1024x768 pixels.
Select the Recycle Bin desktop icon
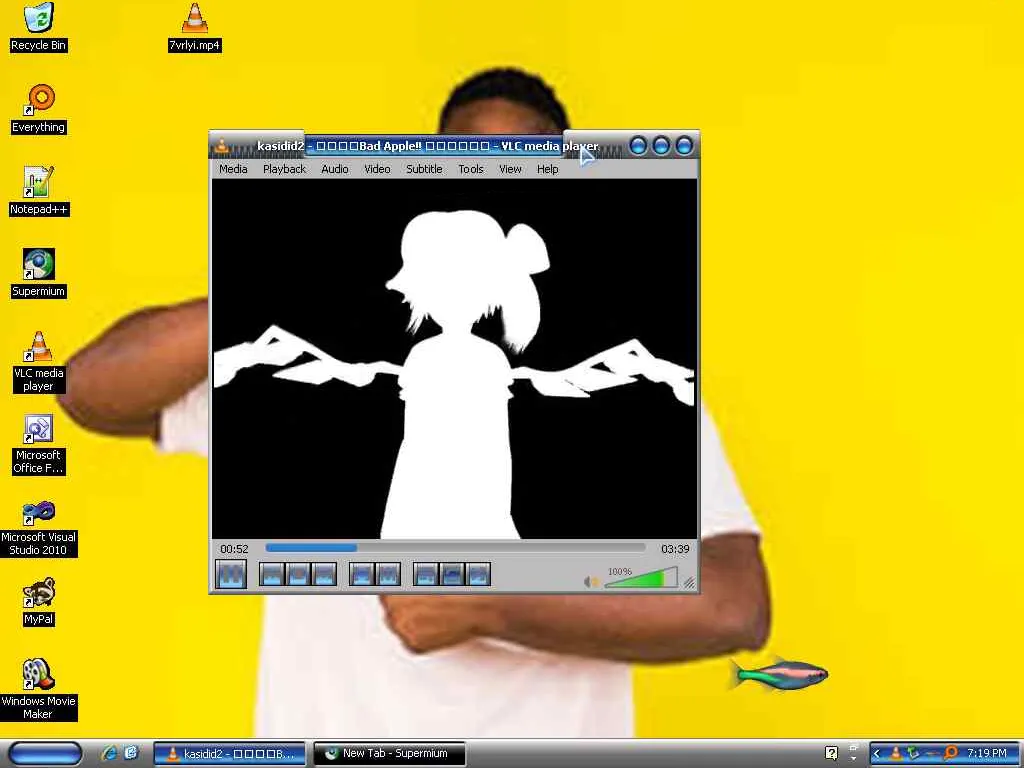39,27
